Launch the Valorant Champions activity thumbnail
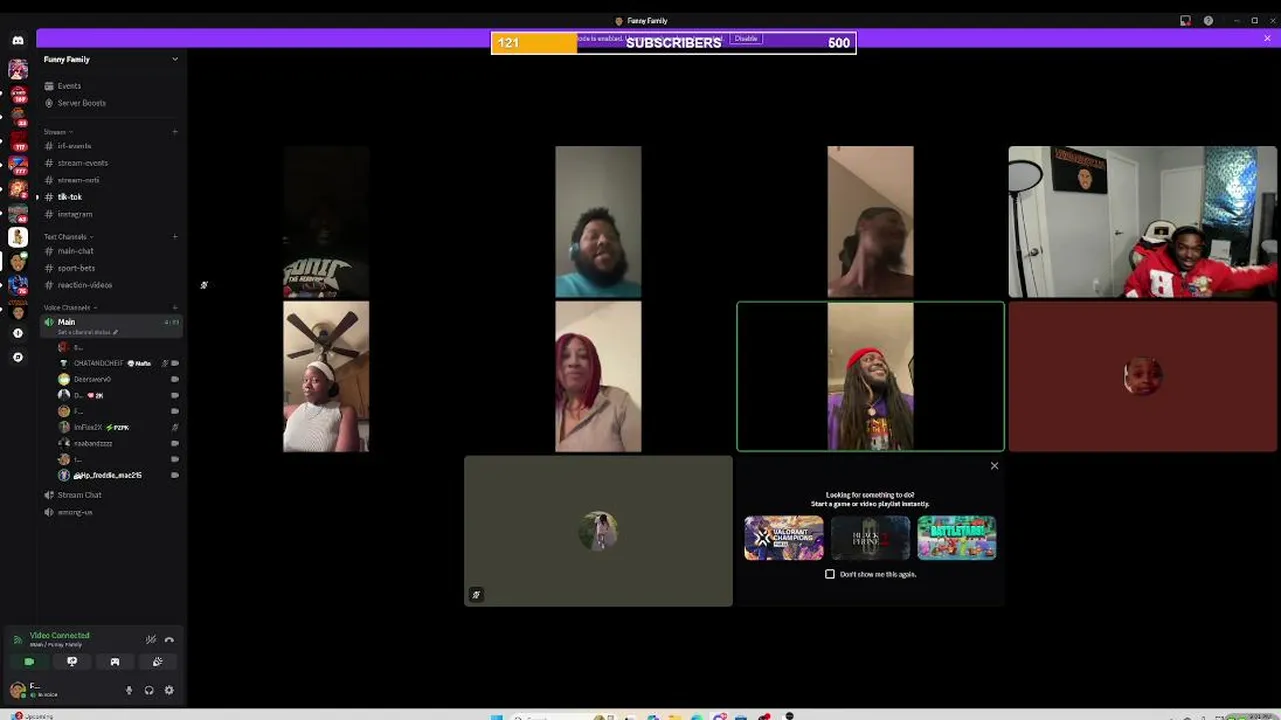The width and height of the screenshot is (1281, 720). click(x=784, y=538)
